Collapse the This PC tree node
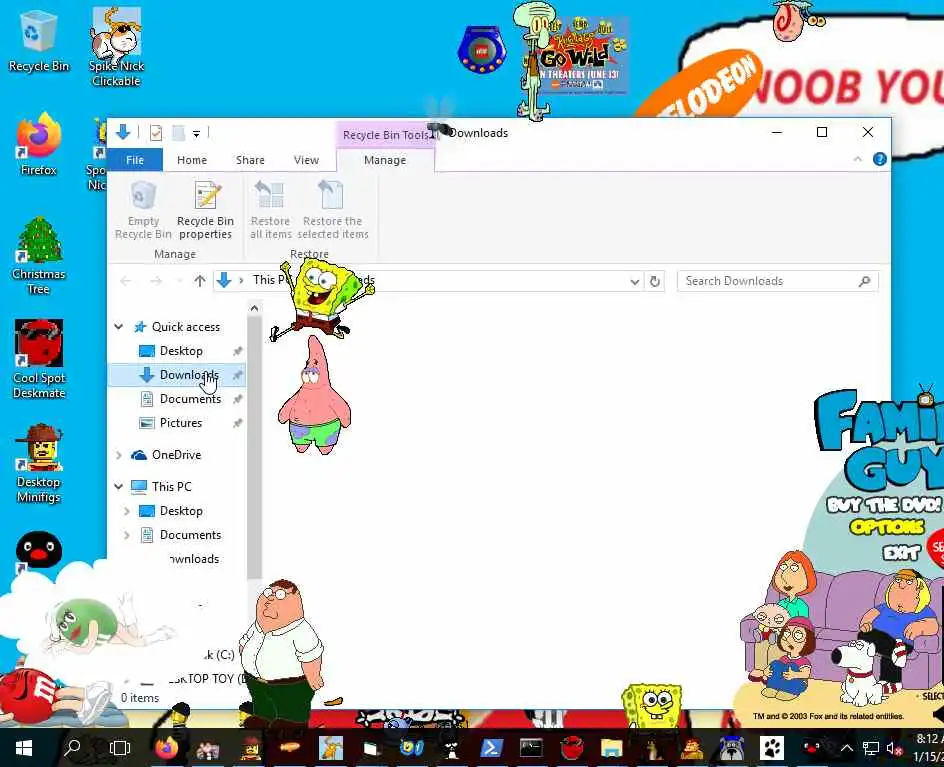This screenshot has width=944, height=767. pos(119,486)
